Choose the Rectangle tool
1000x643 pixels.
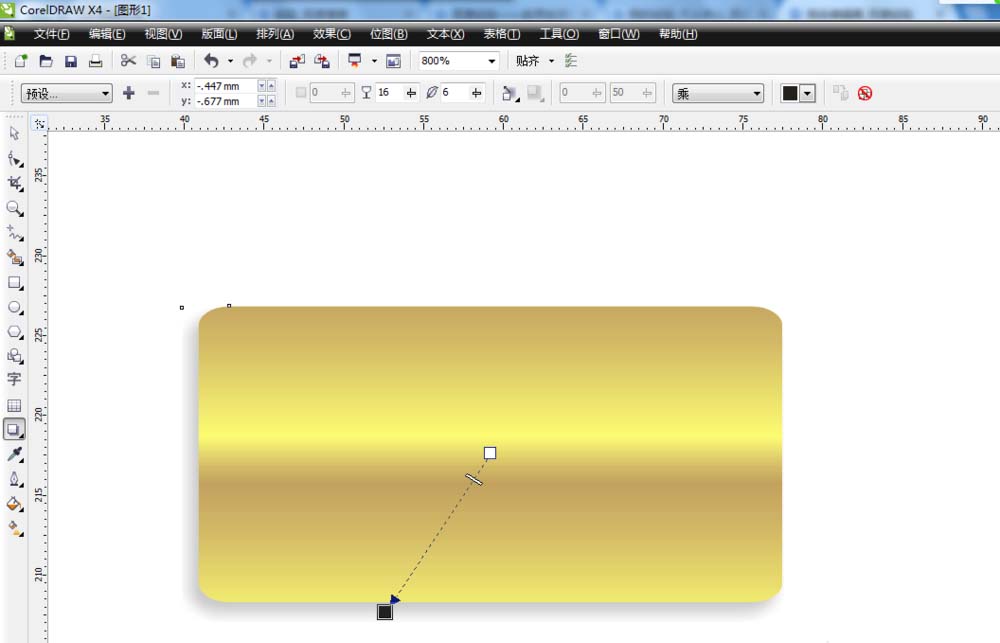point(14,283)
